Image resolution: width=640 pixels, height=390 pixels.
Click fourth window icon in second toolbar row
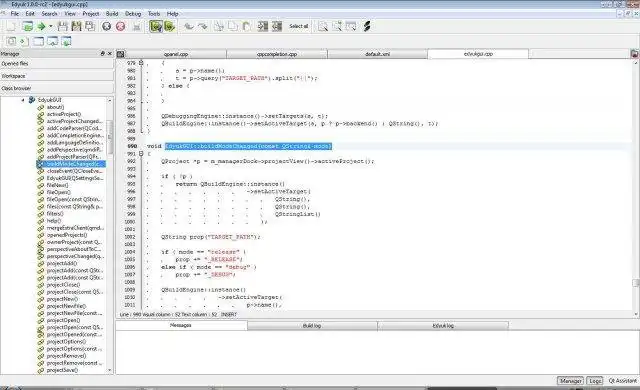tap(52, 41)
